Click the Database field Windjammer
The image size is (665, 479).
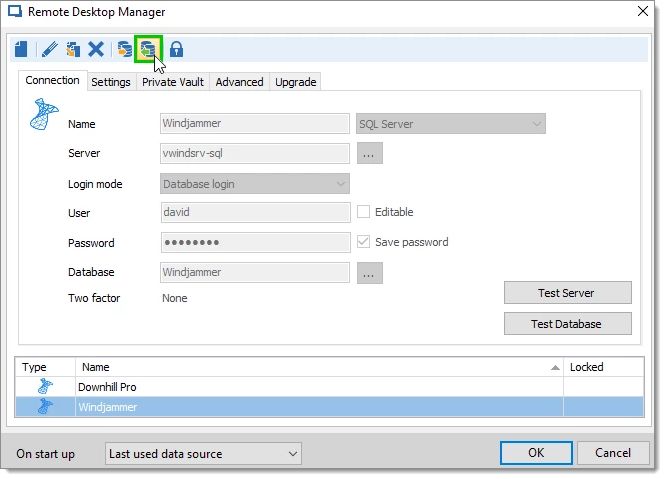coord(255,272)
